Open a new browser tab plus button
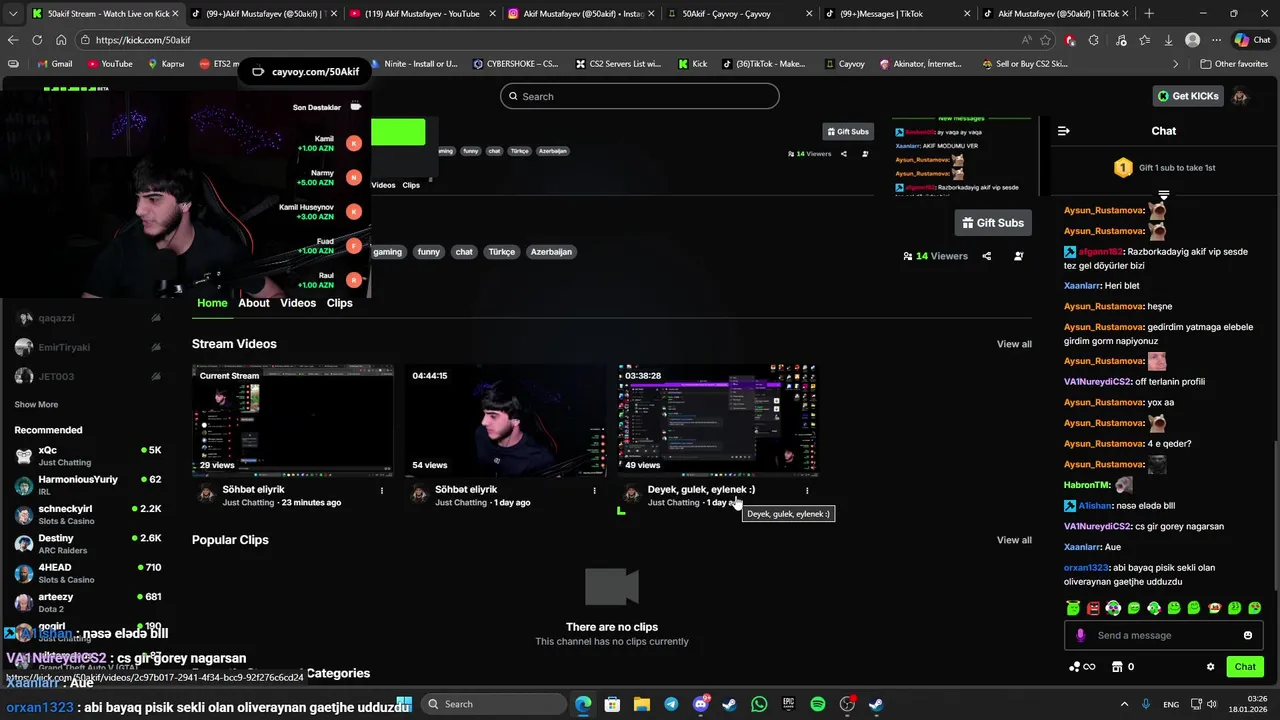The image size is (1280, 720). click(1148, 14)
